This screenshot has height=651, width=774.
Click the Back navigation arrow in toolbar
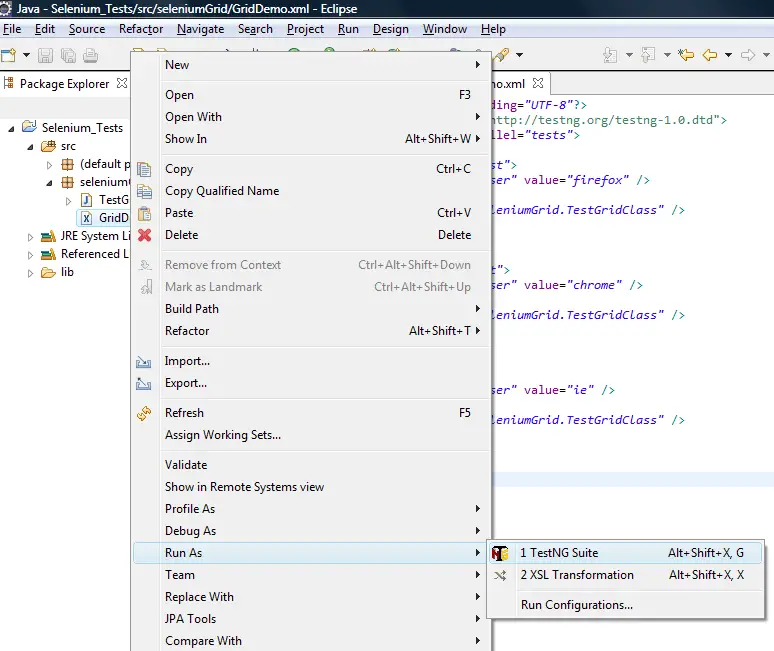(x=711, y=55)
